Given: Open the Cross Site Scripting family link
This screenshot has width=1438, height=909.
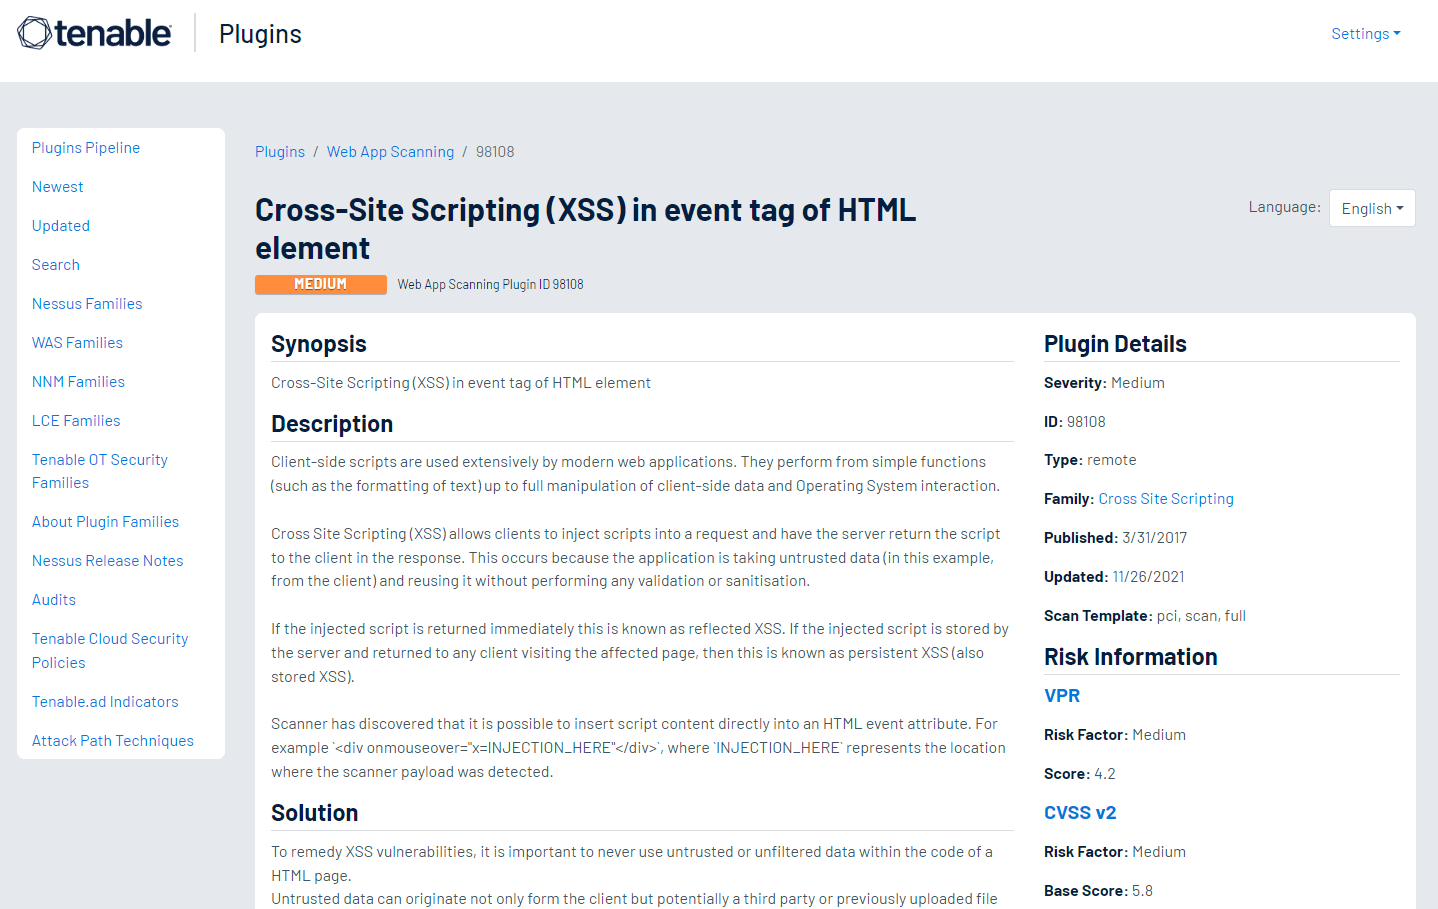Looking at the screenshot, I should point(1166,499).
